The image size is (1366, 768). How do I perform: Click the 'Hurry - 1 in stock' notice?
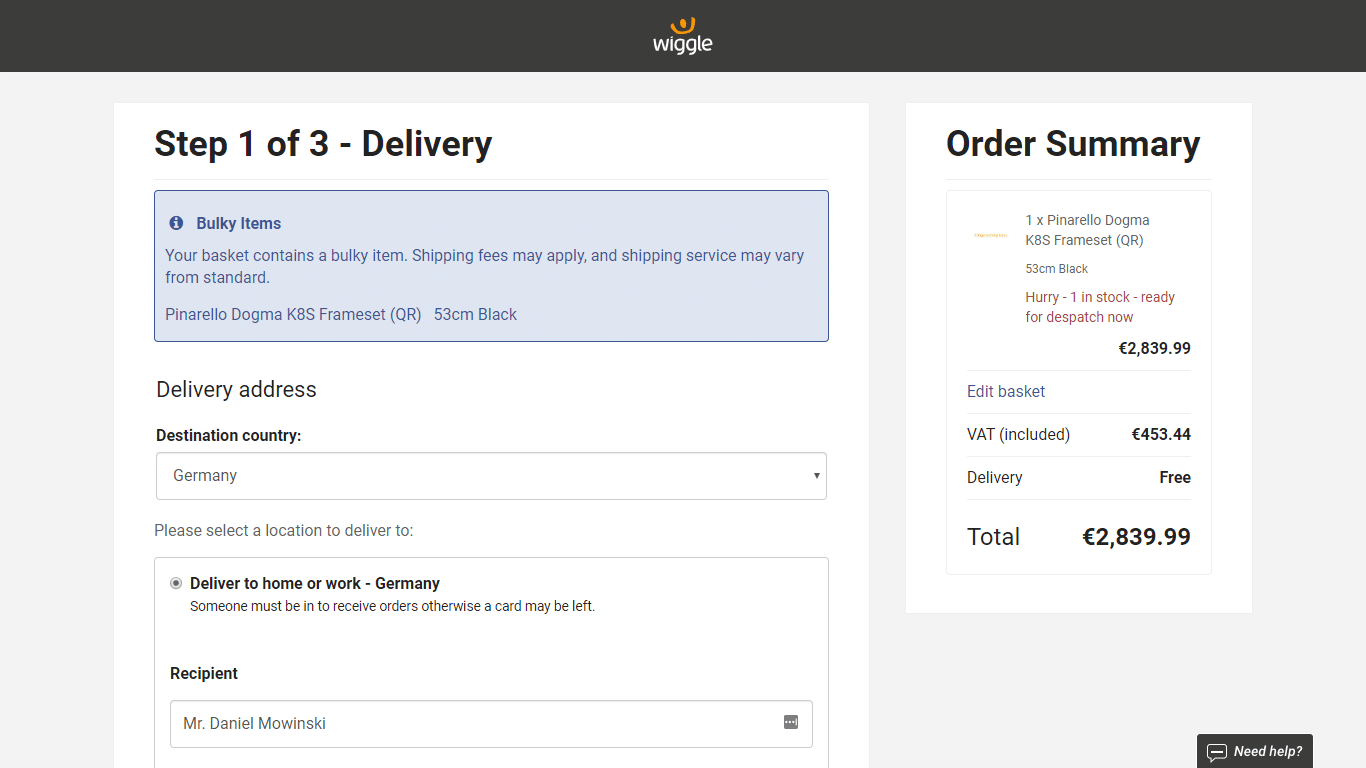(1100, 307)
